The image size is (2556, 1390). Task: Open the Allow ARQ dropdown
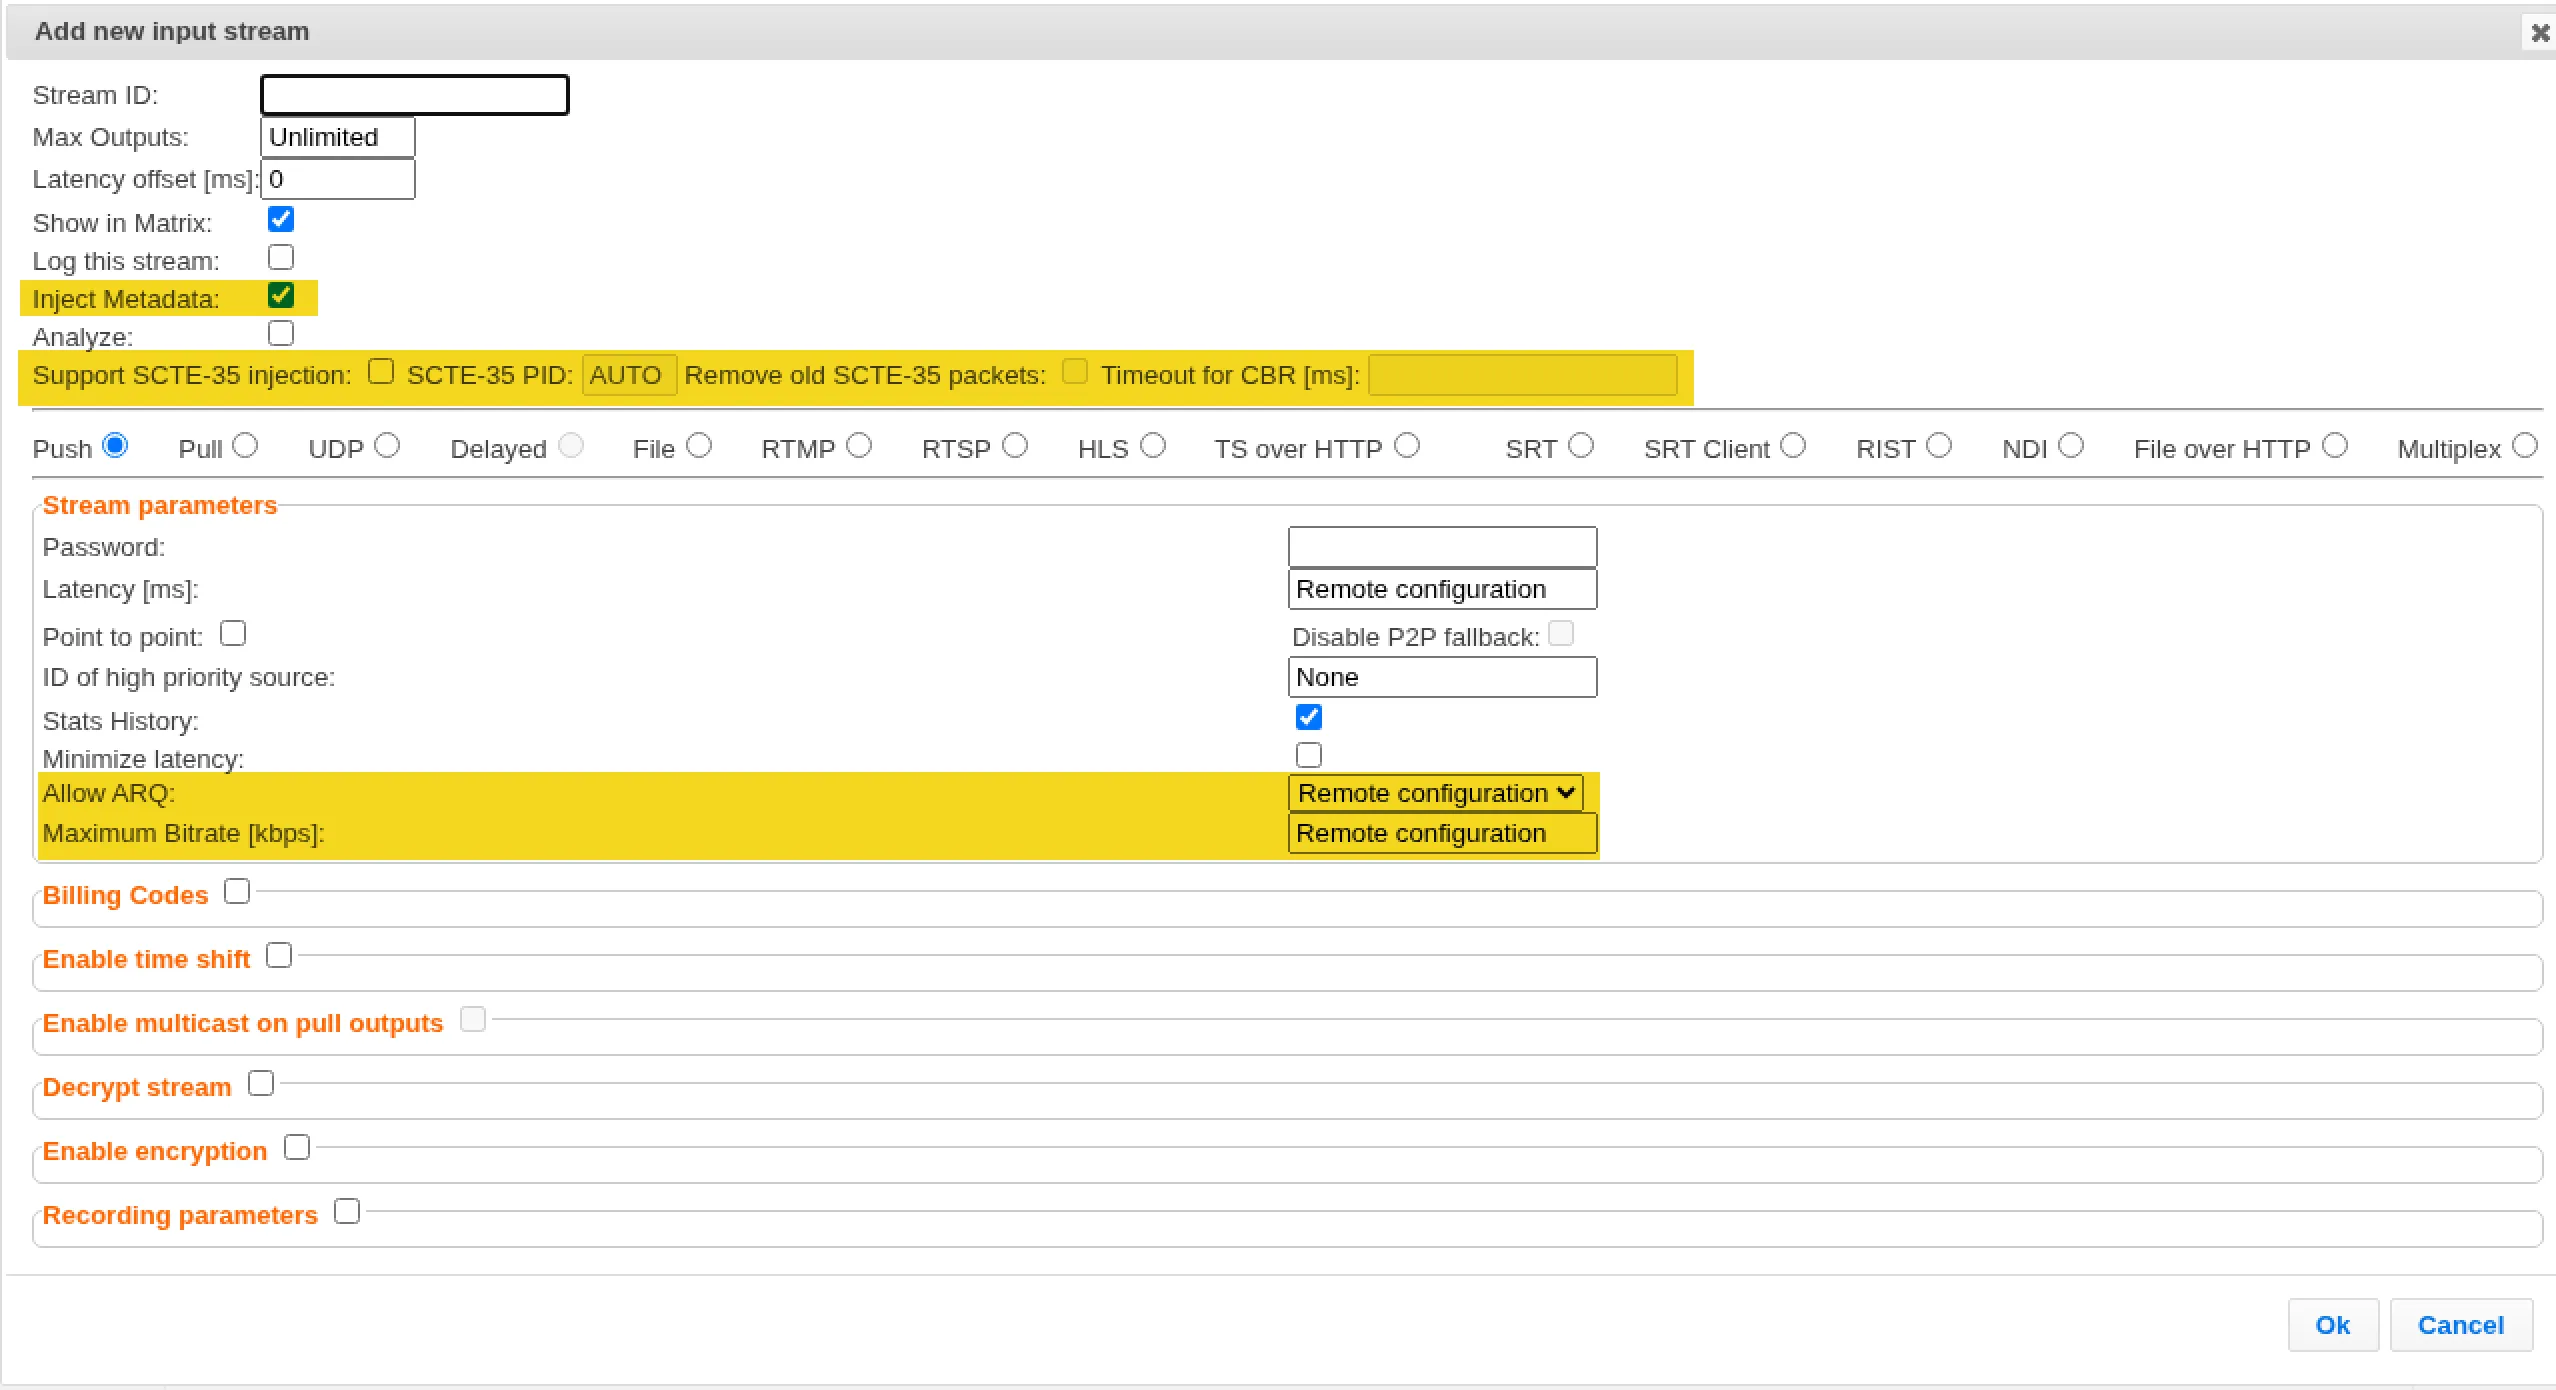pos(1436,793)
